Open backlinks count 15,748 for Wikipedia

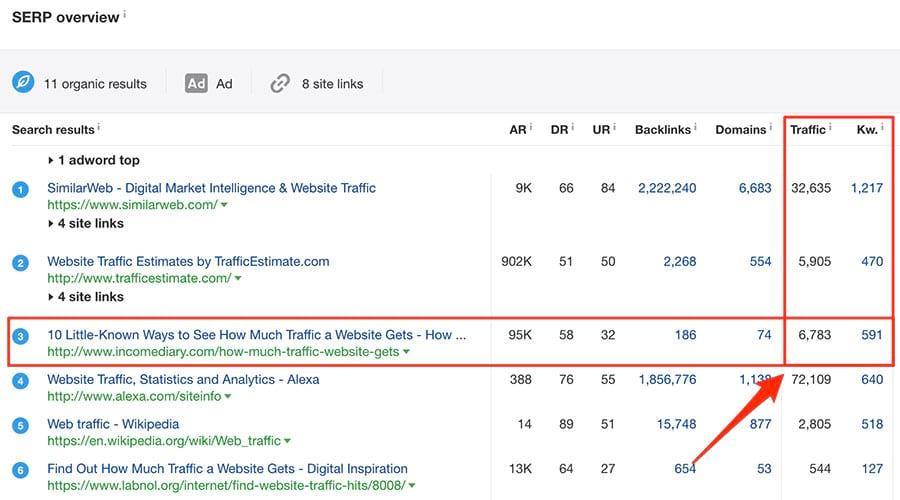point(677,424)
